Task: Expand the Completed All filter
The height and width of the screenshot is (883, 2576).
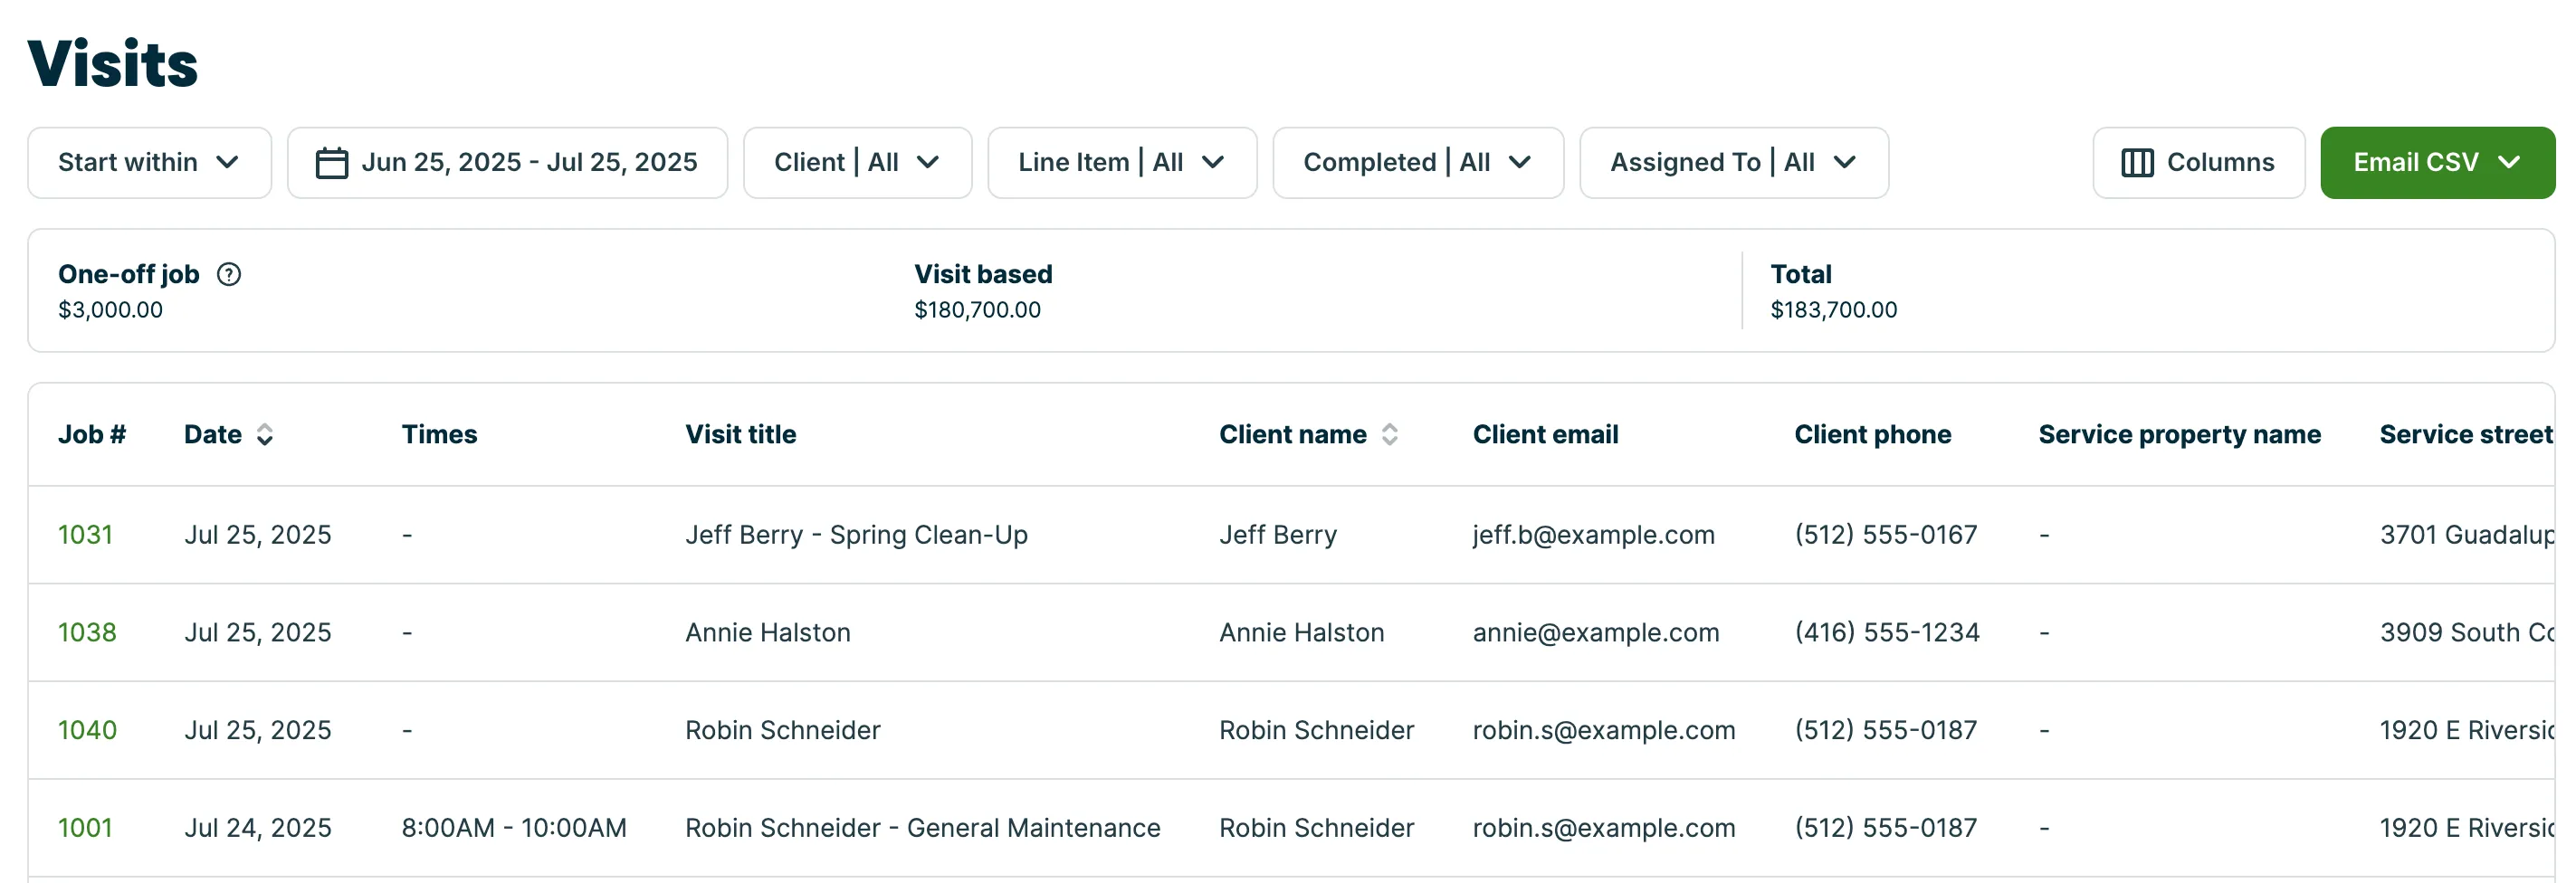Action: [1417, 163]
